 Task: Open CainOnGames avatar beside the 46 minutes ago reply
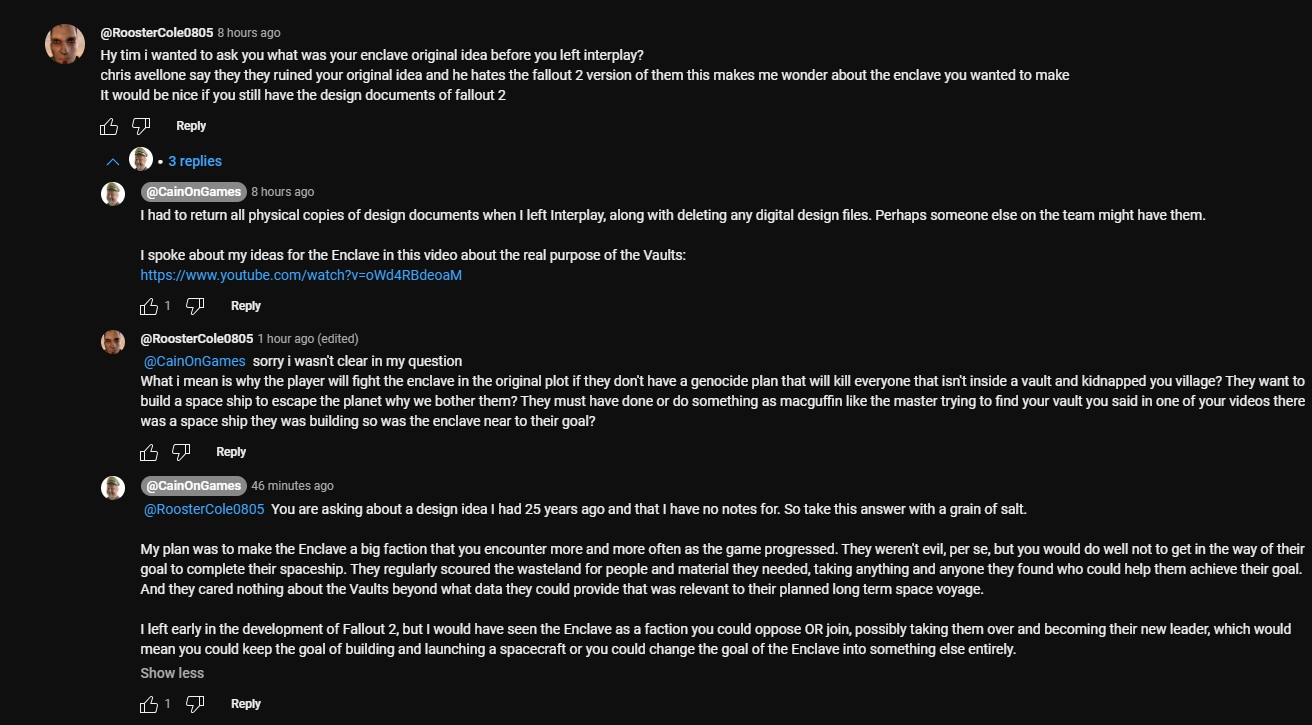113,487
